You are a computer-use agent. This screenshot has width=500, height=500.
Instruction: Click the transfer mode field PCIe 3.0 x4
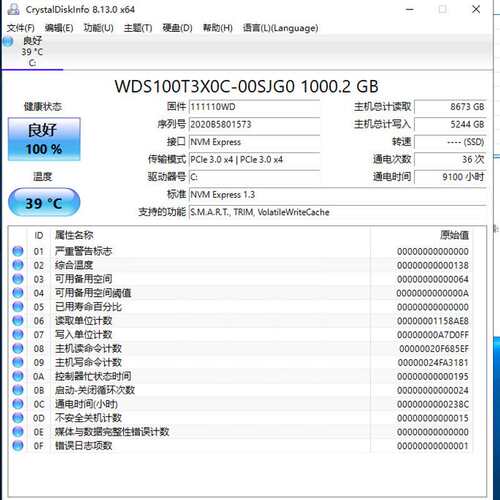(255, 160)
